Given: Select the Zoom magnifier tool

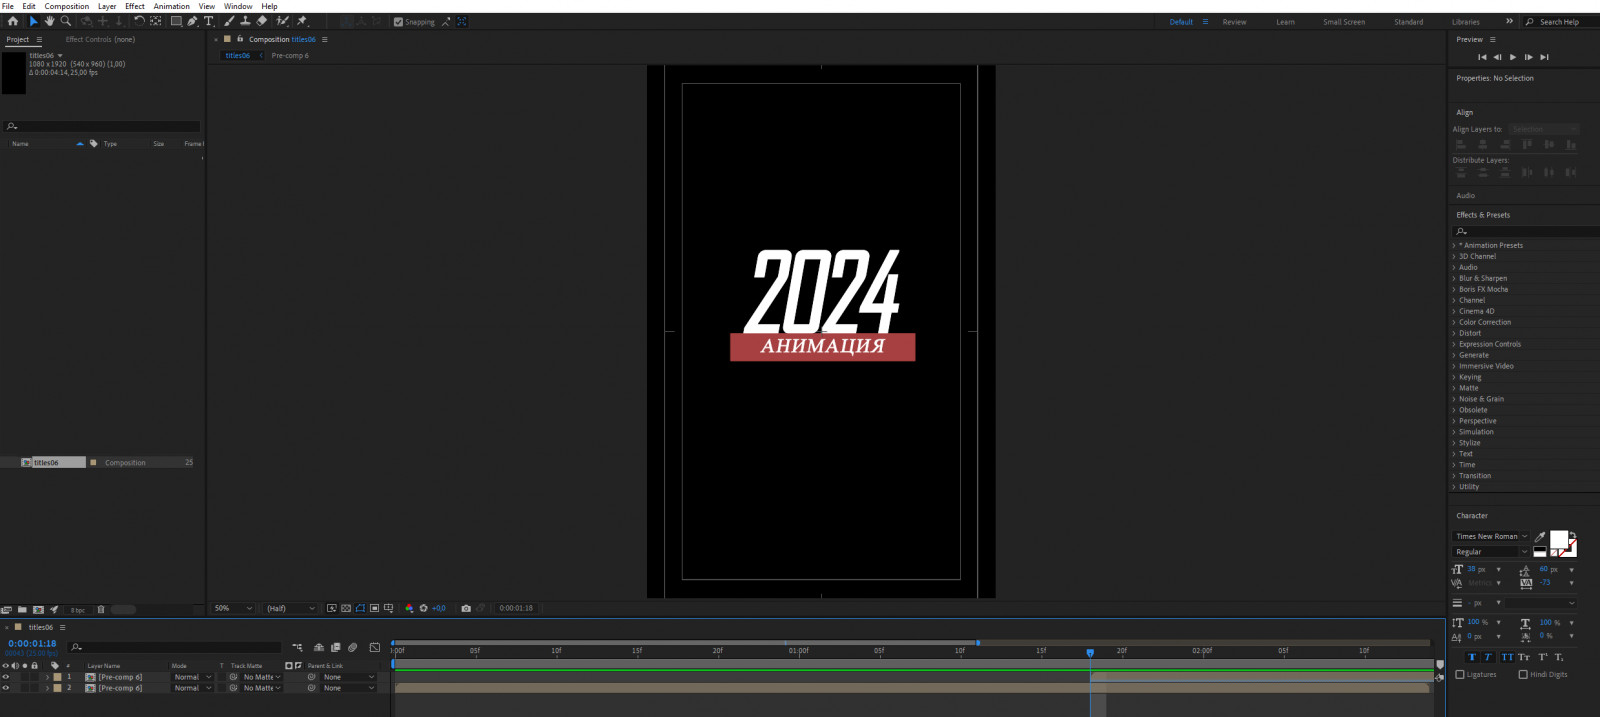Looking at the screenshot, I should click(65, 21).
